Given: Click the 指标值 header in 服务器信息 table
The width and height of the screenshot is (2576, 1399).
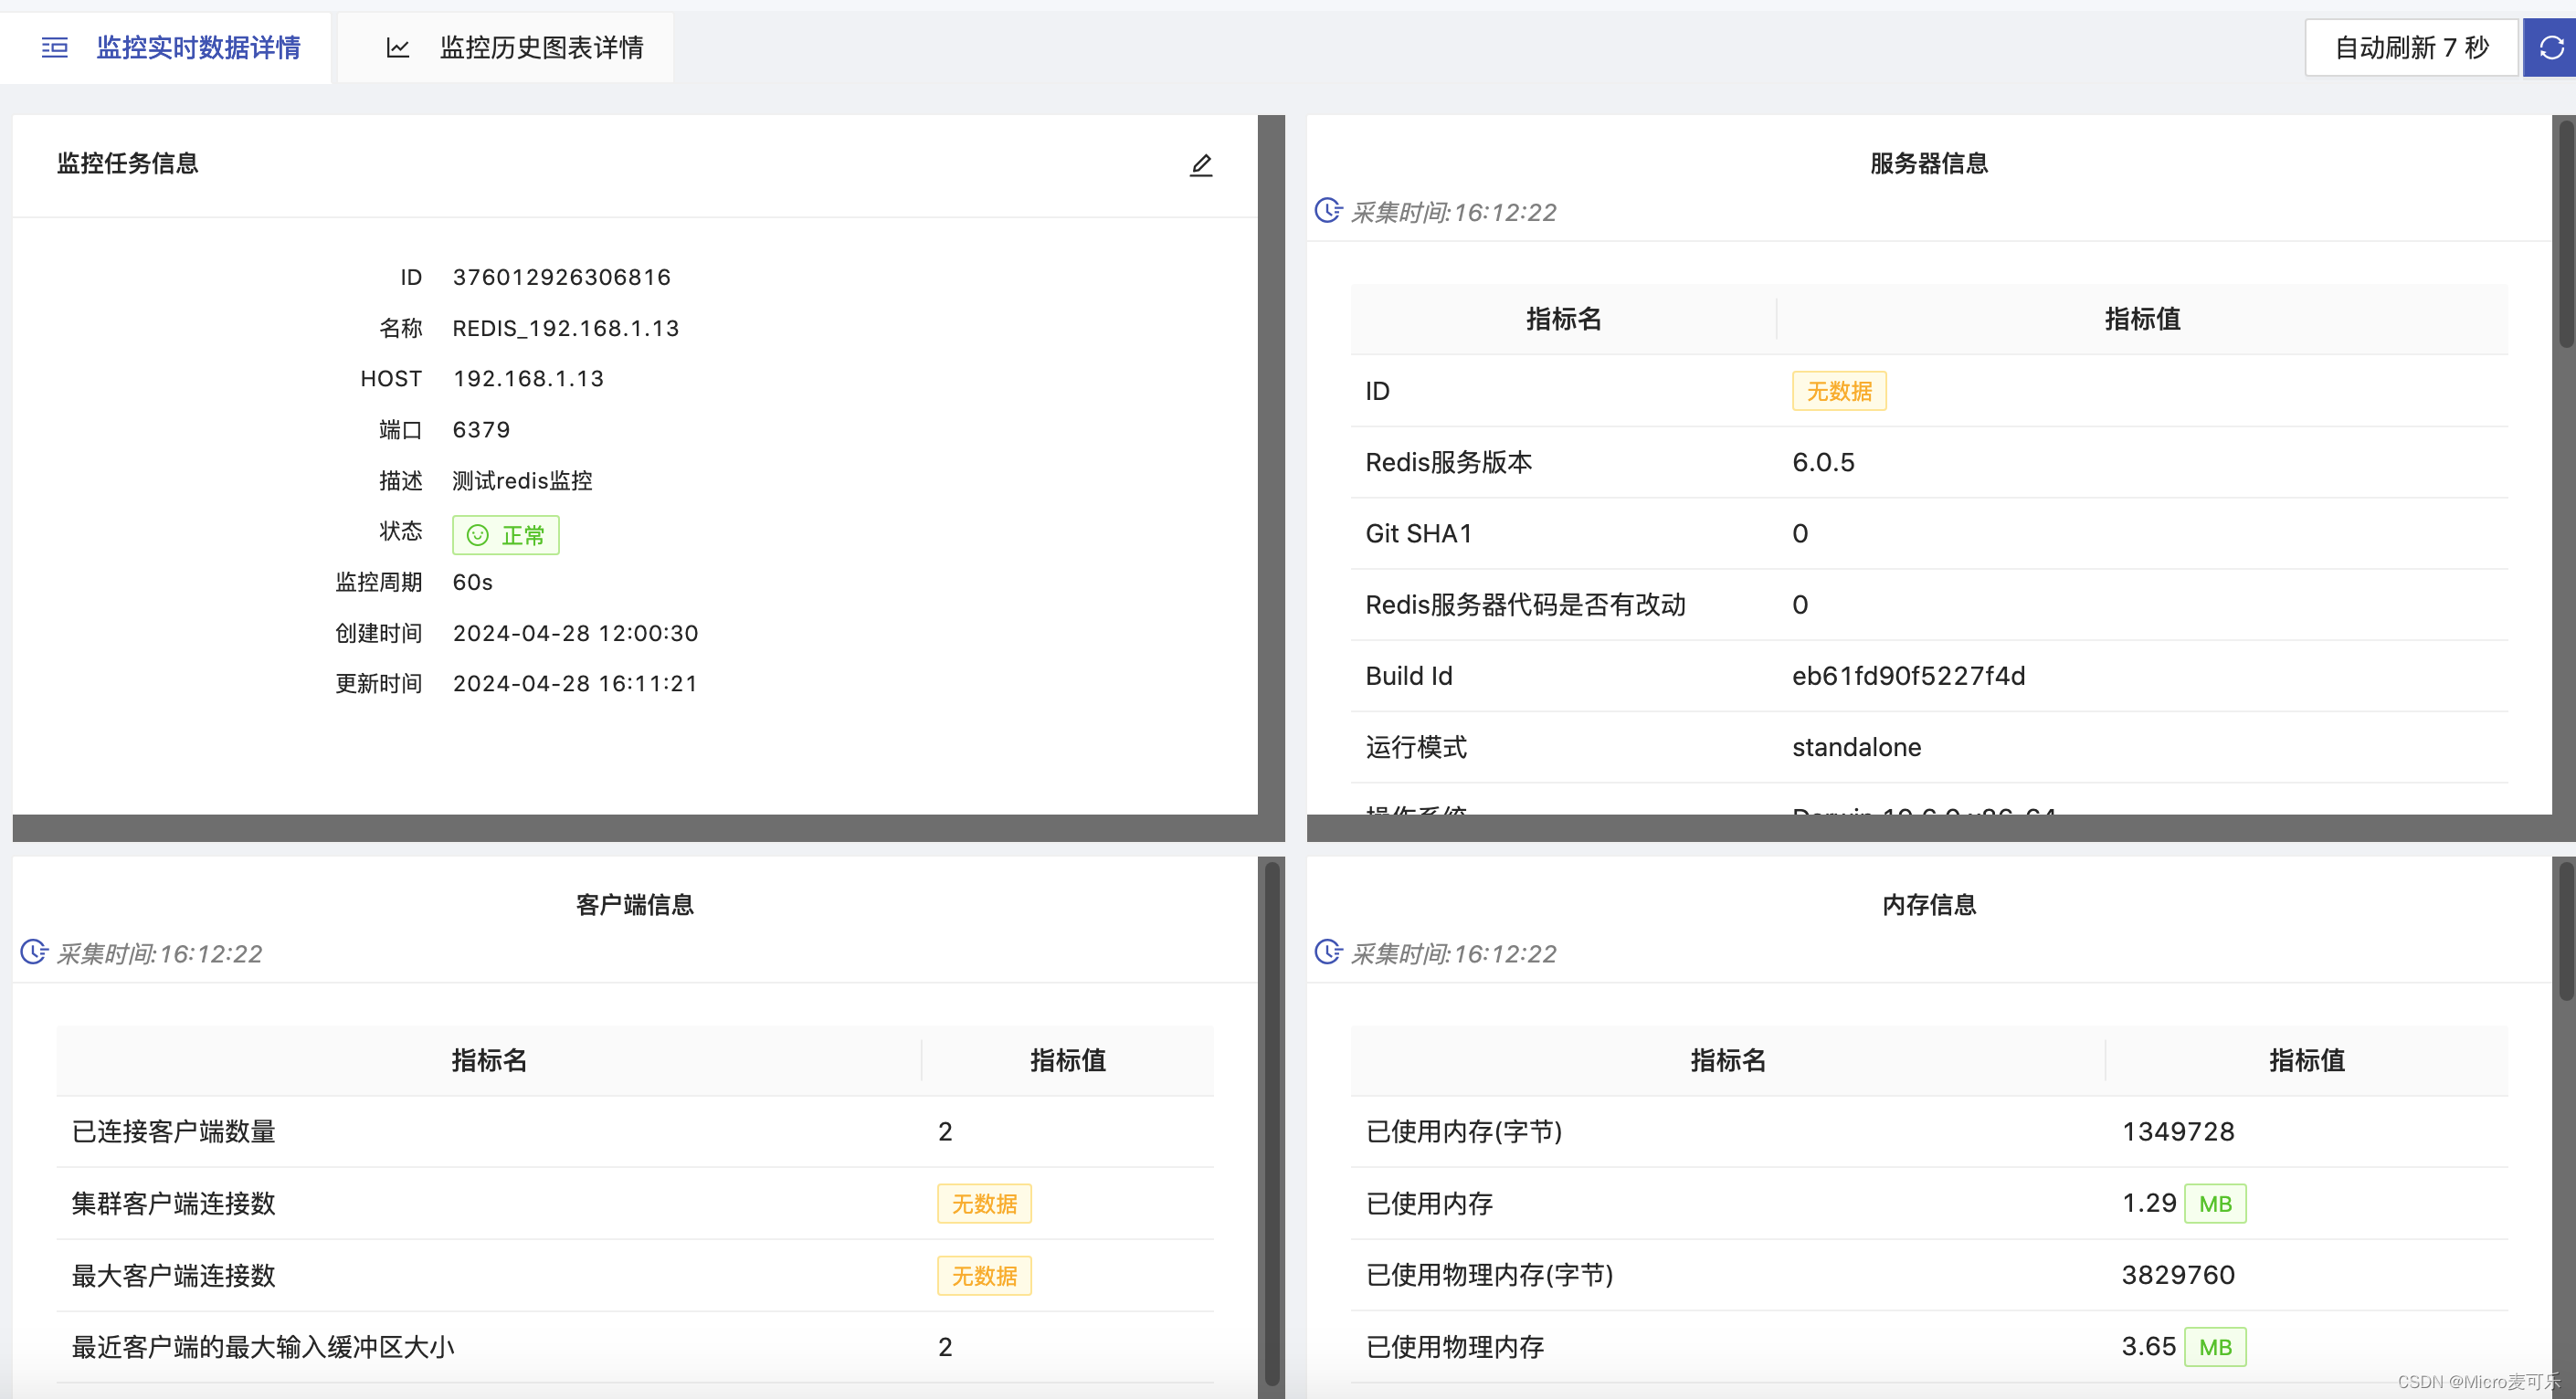Looking at the screenshot, I should [2142, 320].
